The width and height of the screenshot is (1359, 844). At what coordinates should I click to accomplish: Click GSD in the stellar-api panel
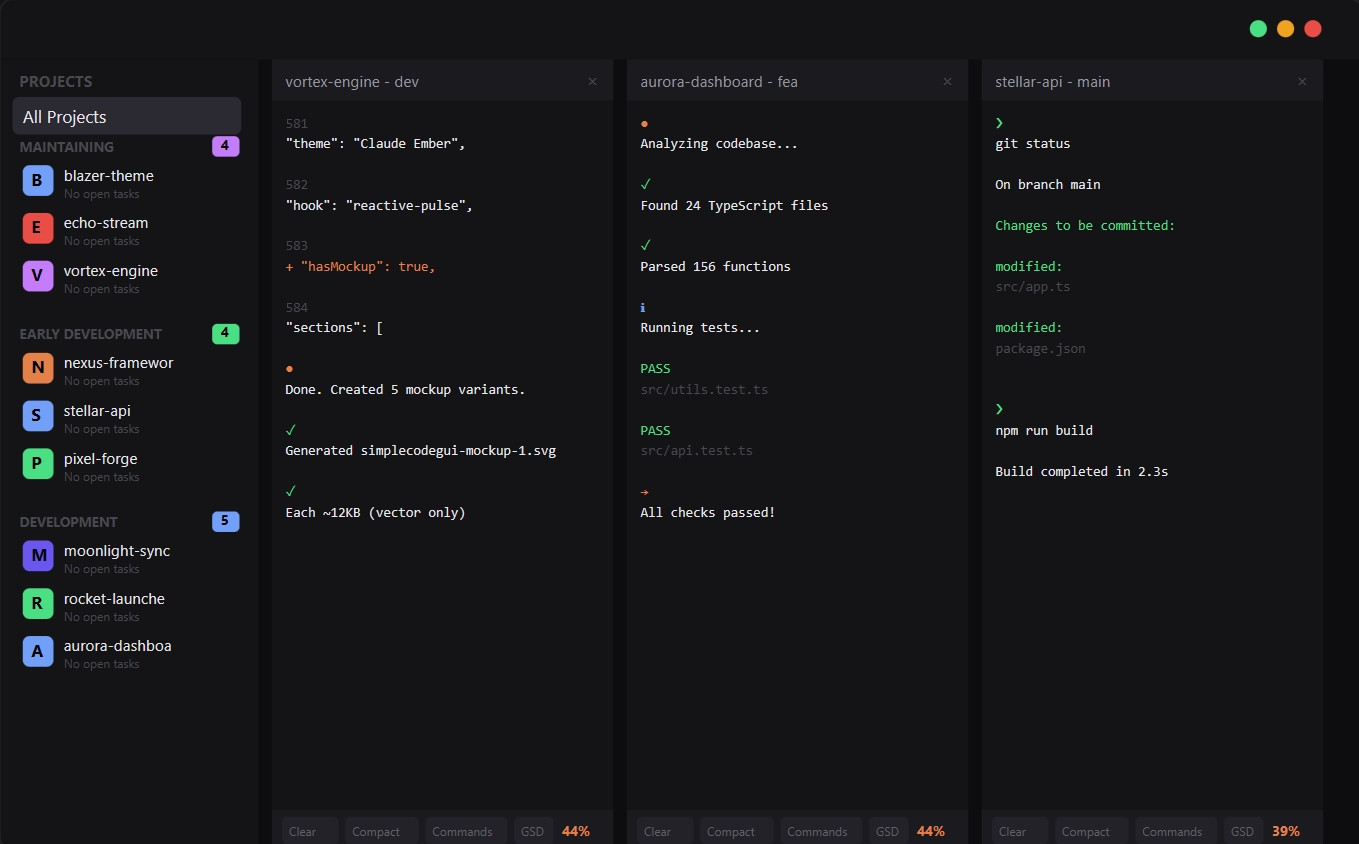(x=1243, y=831)
